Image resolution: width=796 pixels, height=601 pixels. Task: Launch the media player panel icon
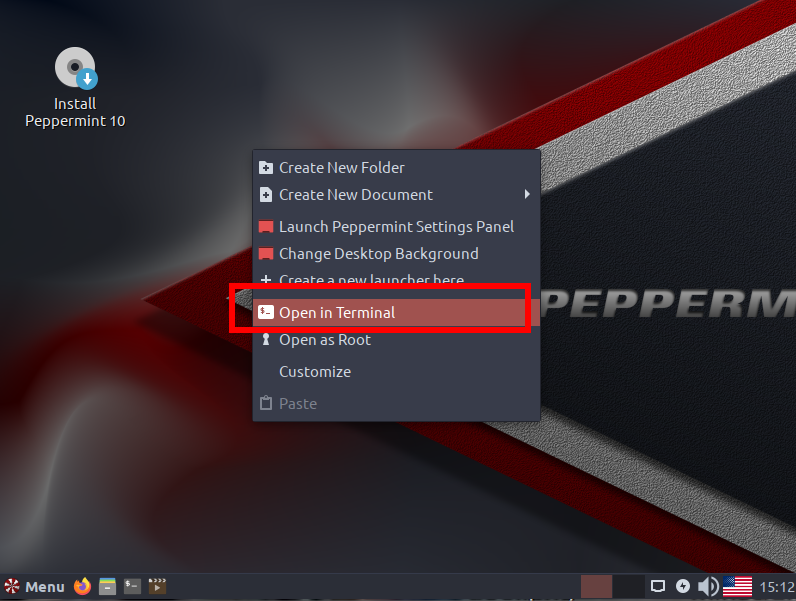(157, 586)
